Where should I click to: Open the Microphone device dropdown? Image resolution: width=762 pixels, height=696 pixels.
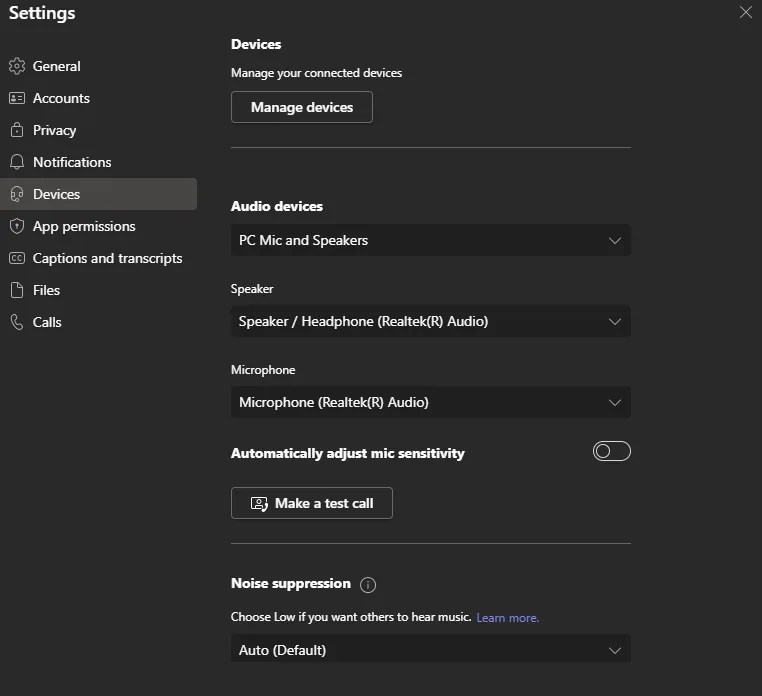[x=430, y=402]
